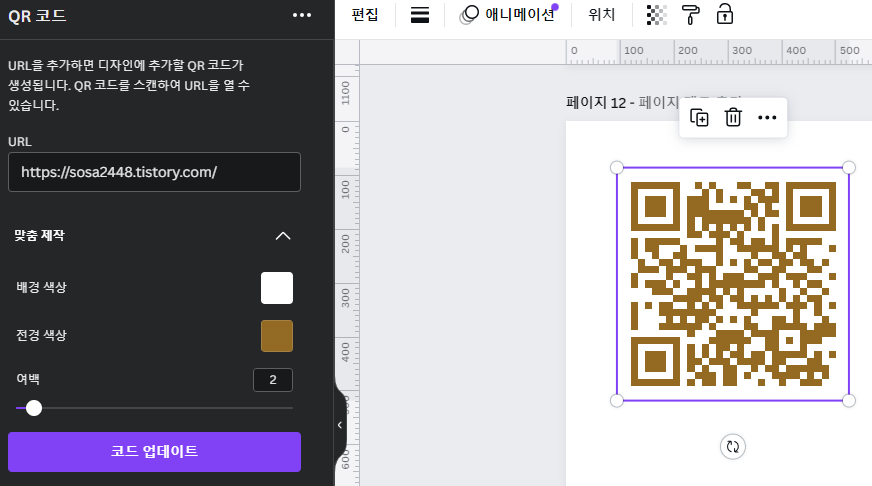Click the top-right corner handle of QR code
This screenshot has height=486, width=872.
pyautogui.click(x=849, y=167)
